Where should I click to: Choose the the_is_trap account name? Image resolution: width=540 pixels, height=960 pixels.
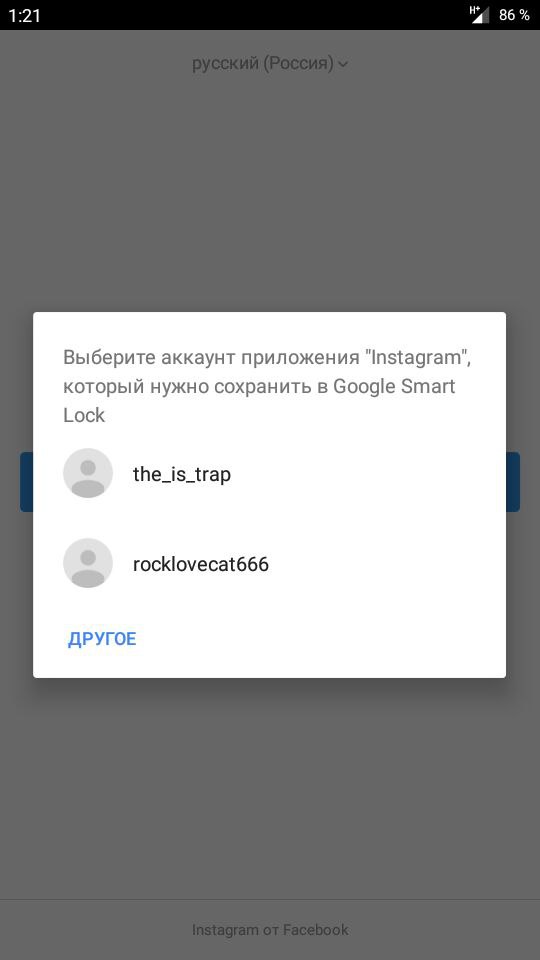coord(182,474)
